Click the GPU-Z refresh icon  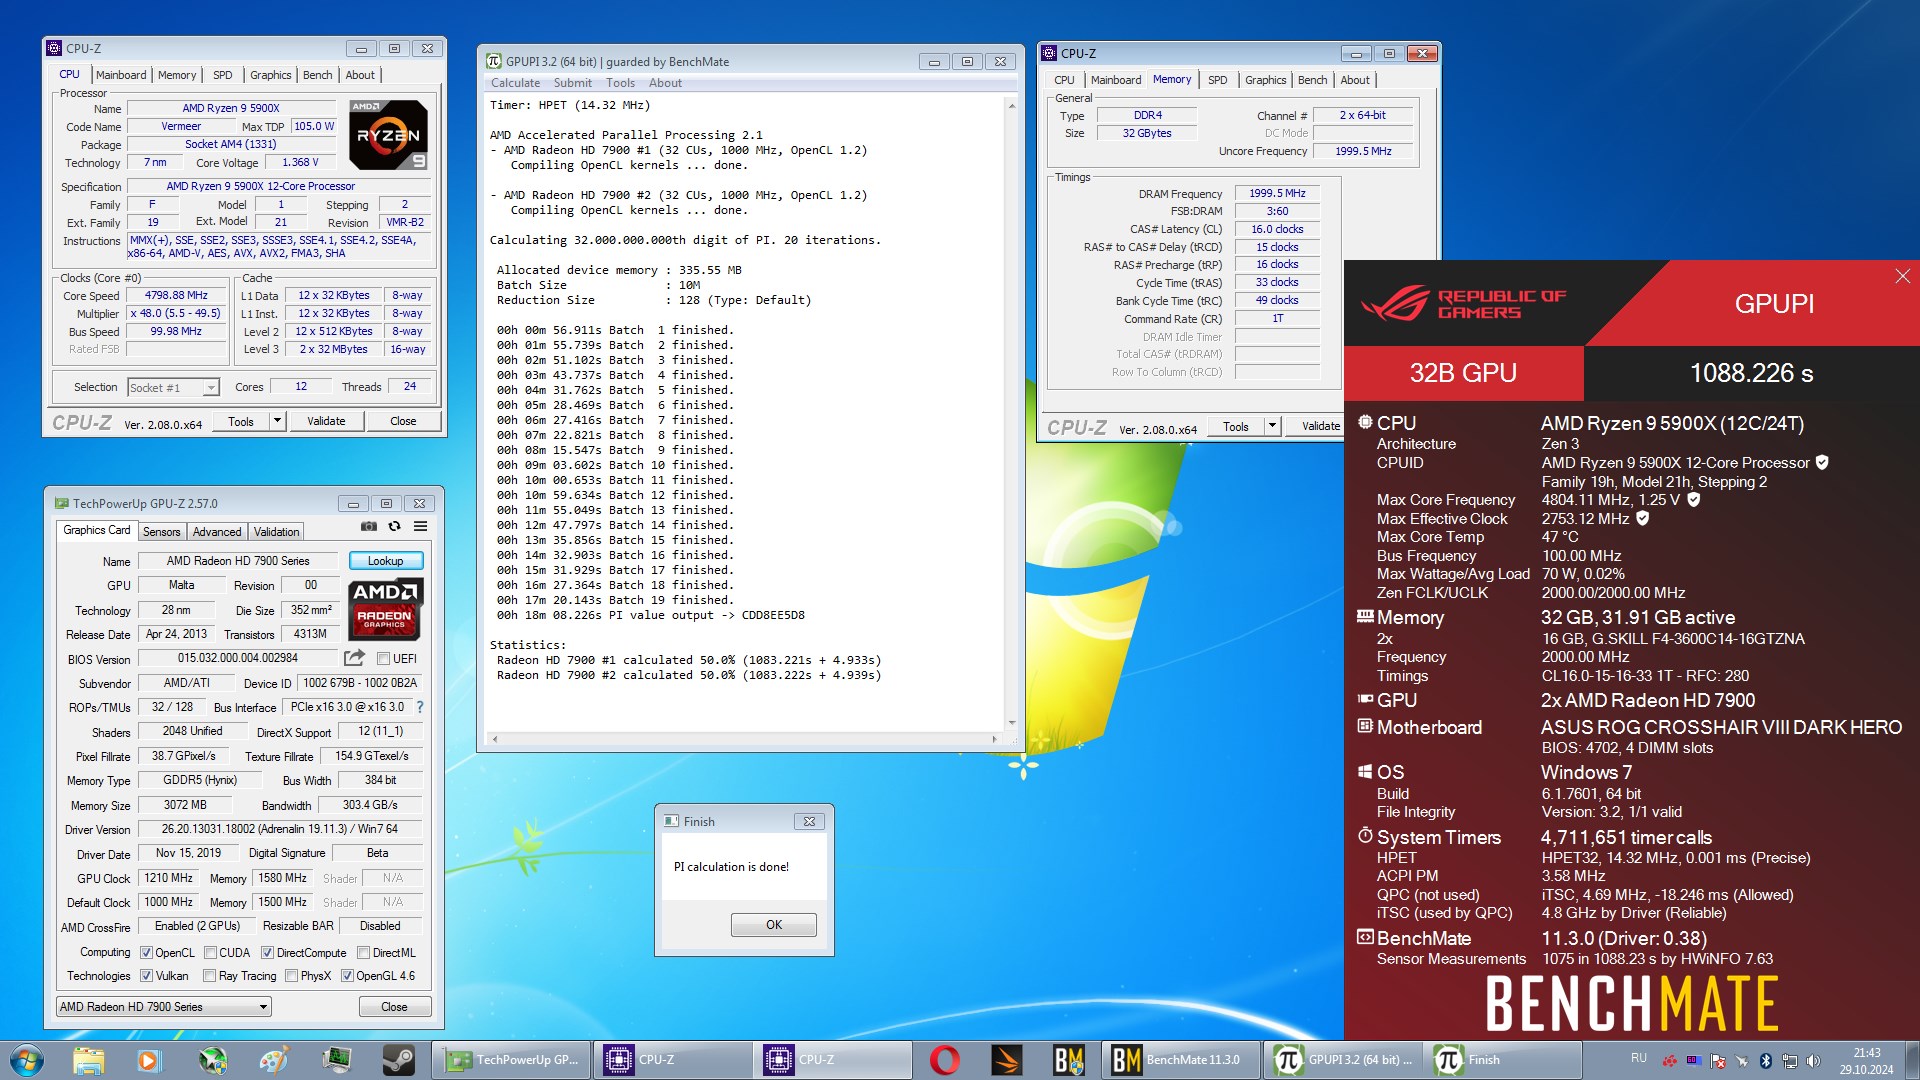coord(395,526)
